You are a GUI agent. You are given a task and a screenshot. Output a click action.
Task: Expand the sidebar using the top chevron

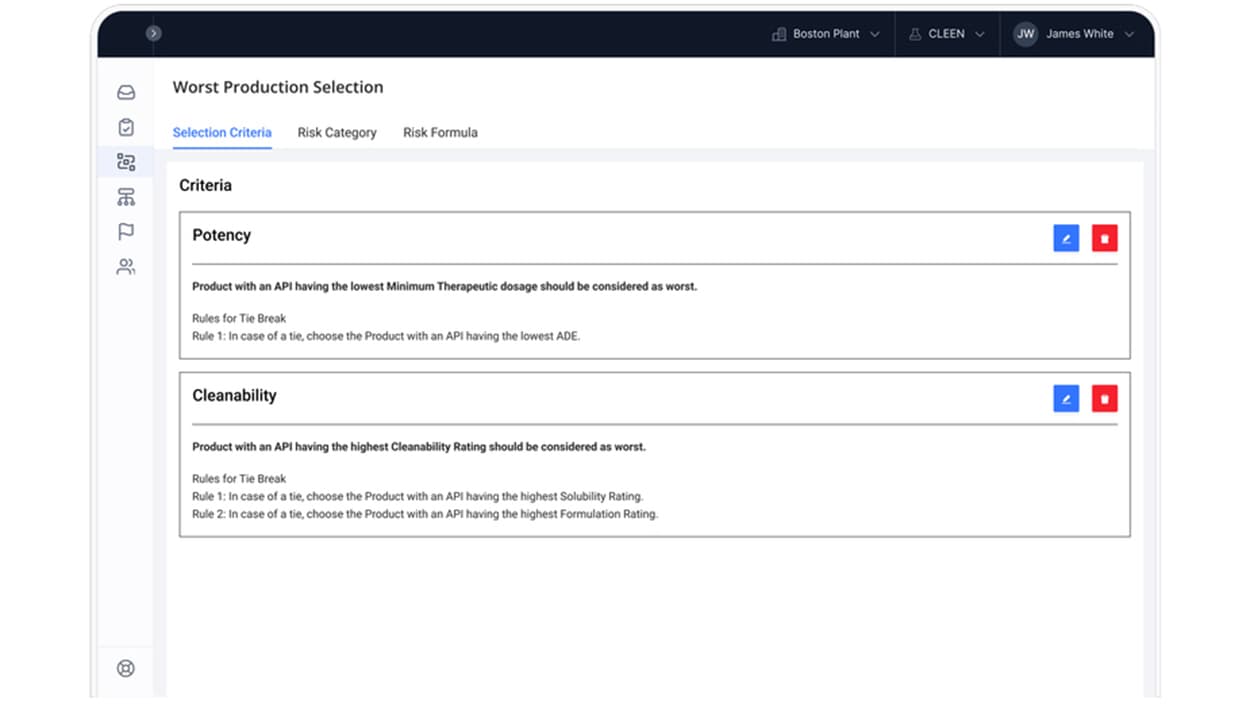coord(153,34)
